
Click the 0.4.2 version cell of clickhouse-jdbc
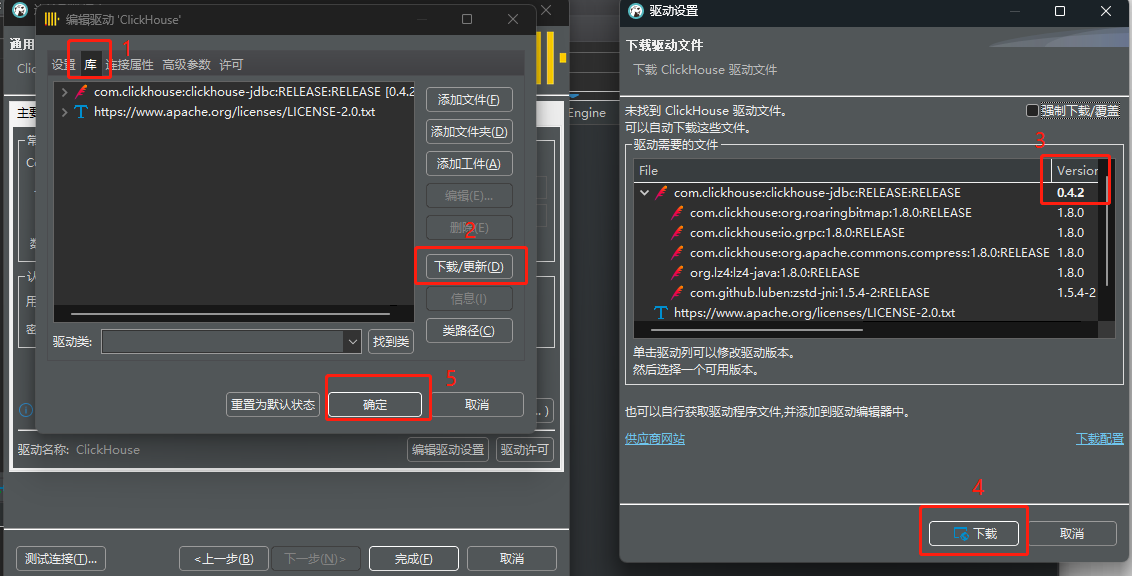pos(1071,193)
